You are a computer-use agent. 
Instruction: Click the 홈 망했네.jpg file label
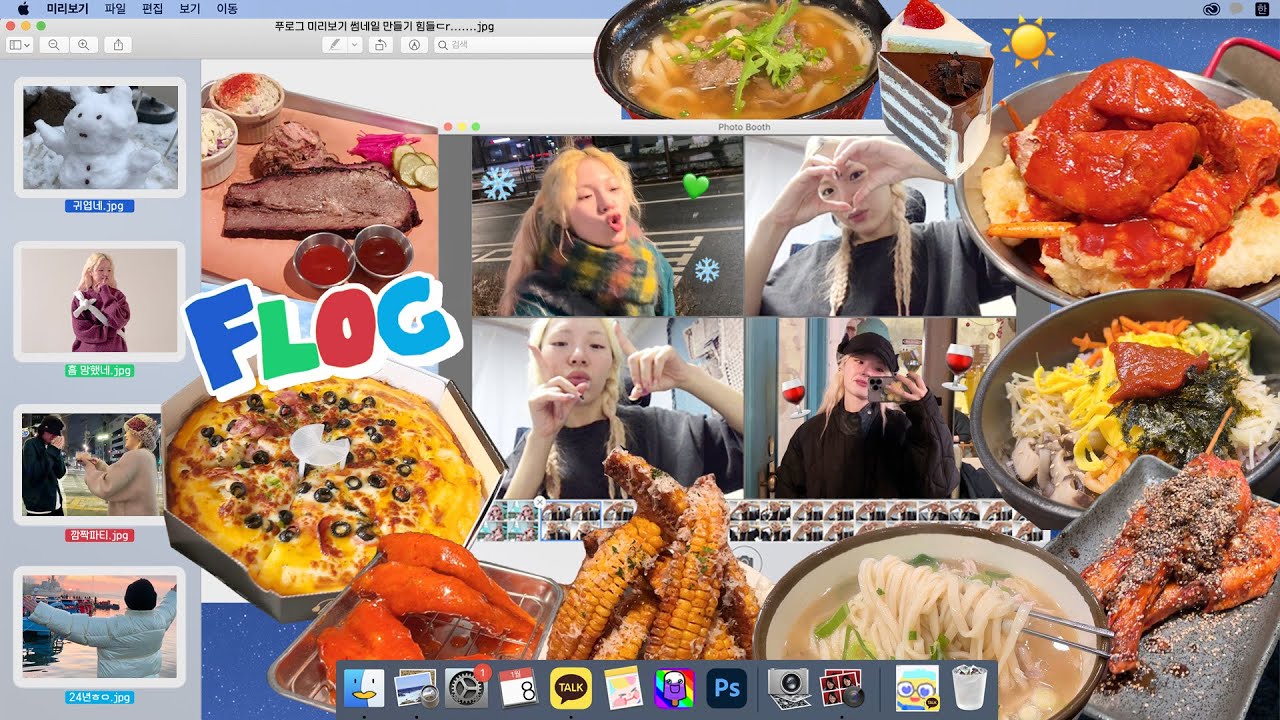pyautogui.click(x=99, y=370)
